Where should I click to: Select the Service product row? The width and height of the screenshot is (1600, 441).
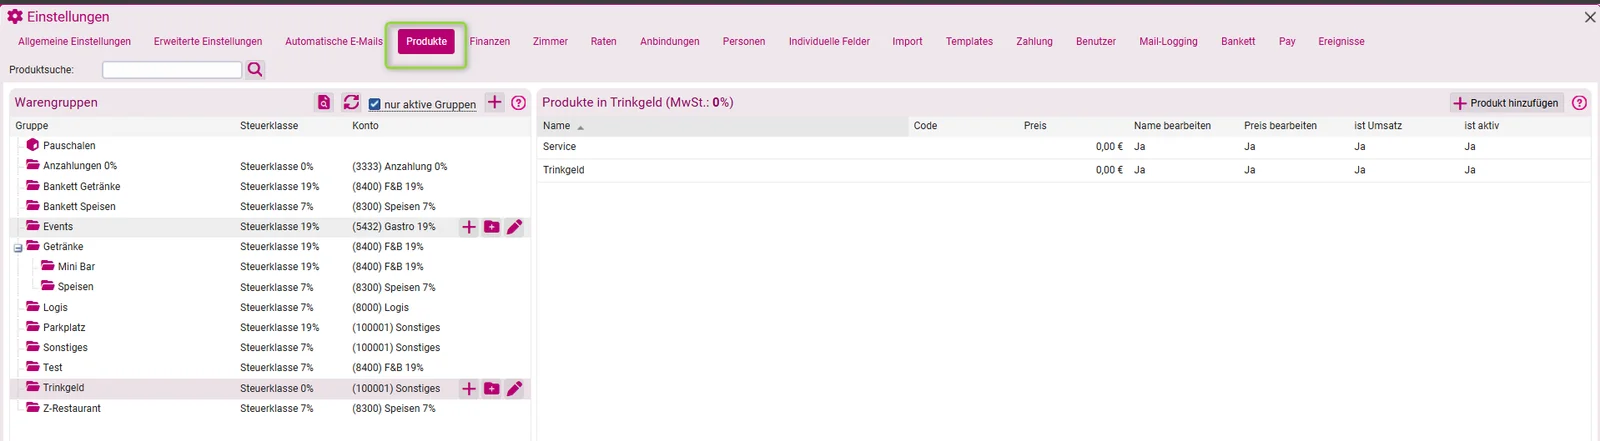(x=1064, y=146)
